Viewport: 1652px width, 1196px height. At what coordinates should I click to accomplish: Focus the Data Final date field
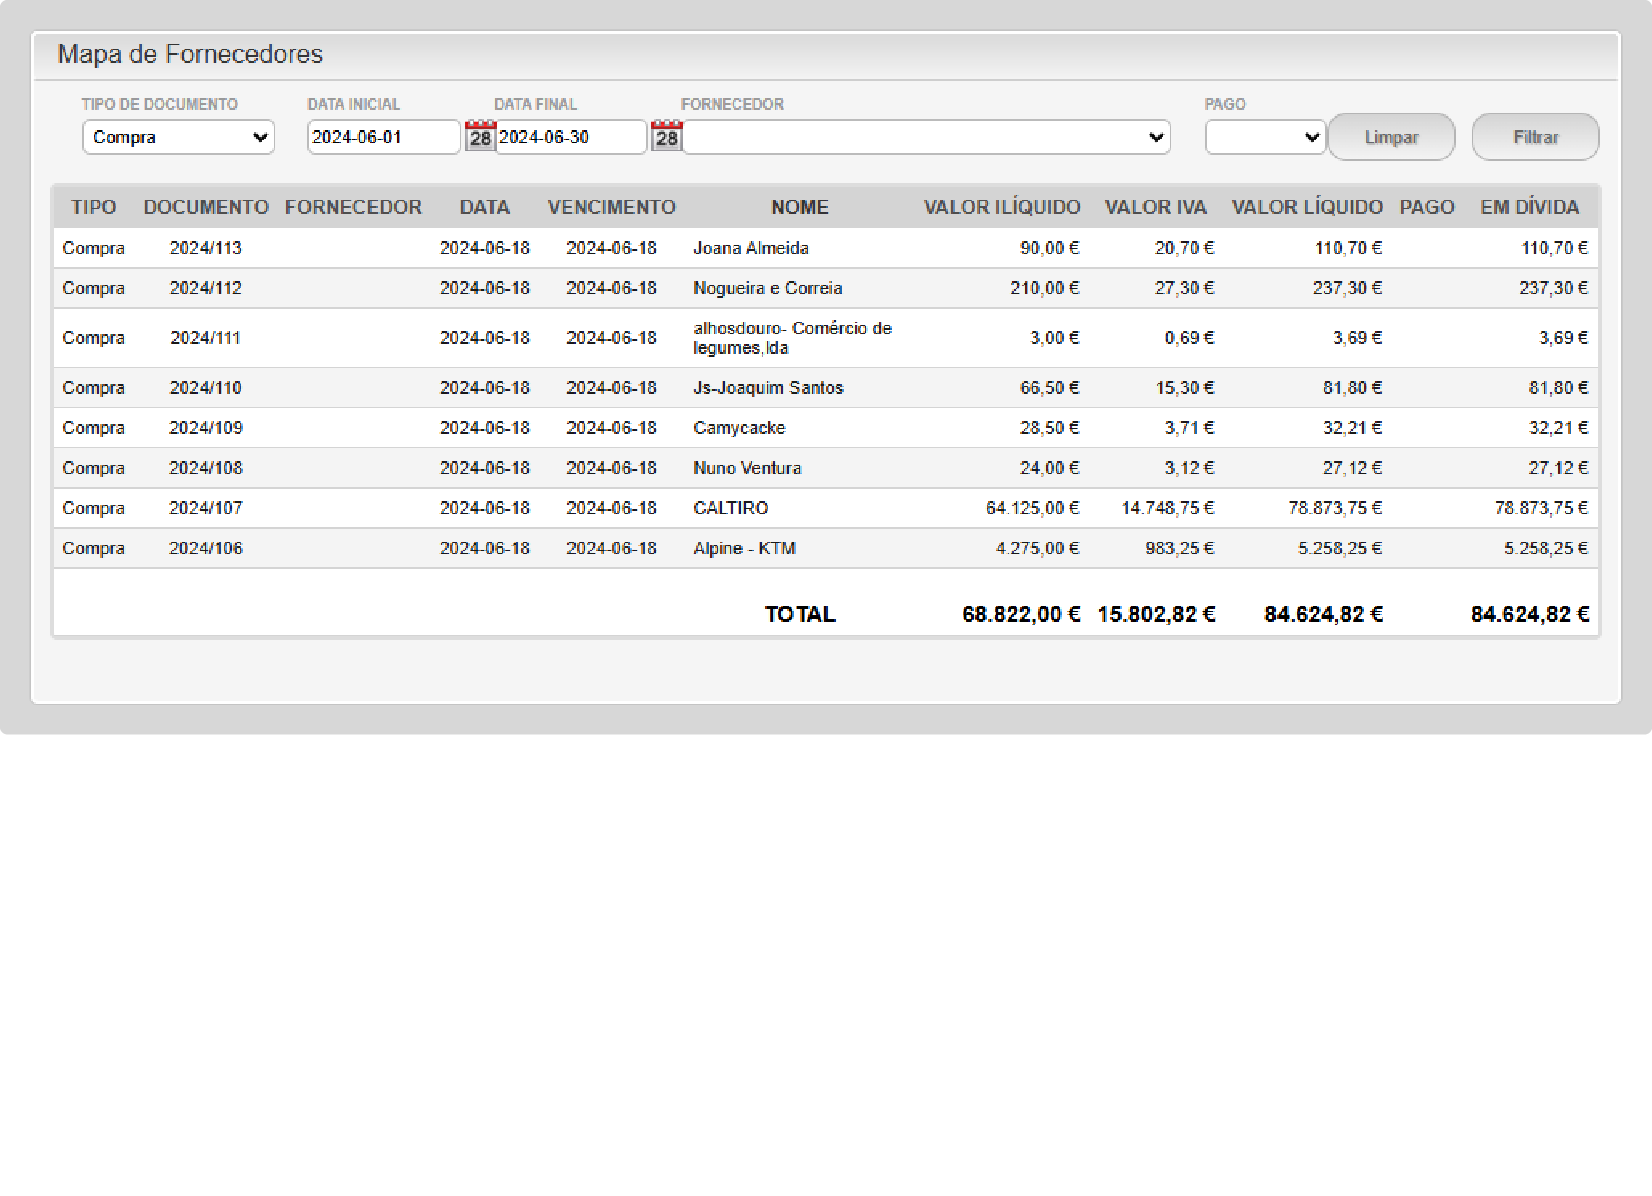(x=570, y=137)
